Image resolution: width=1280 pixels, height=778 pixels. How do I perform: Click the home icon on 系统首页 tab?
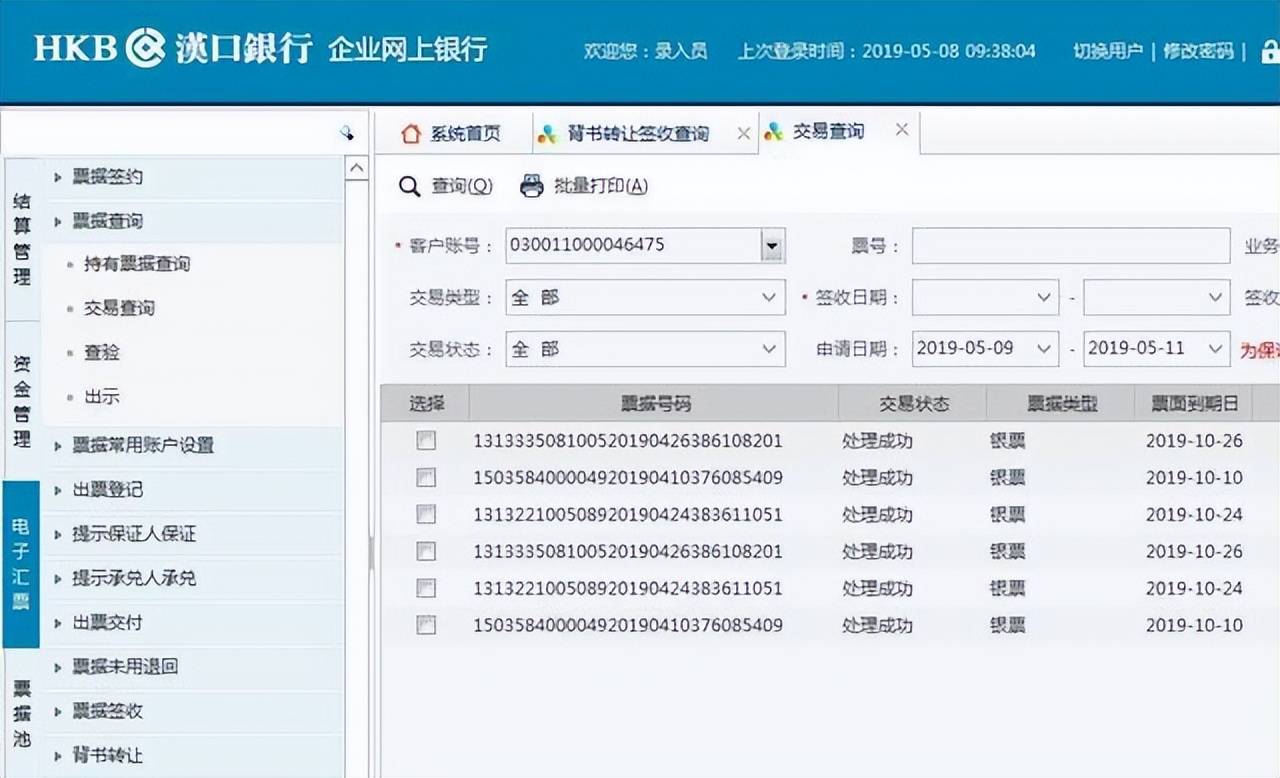[x=410, y=134]
